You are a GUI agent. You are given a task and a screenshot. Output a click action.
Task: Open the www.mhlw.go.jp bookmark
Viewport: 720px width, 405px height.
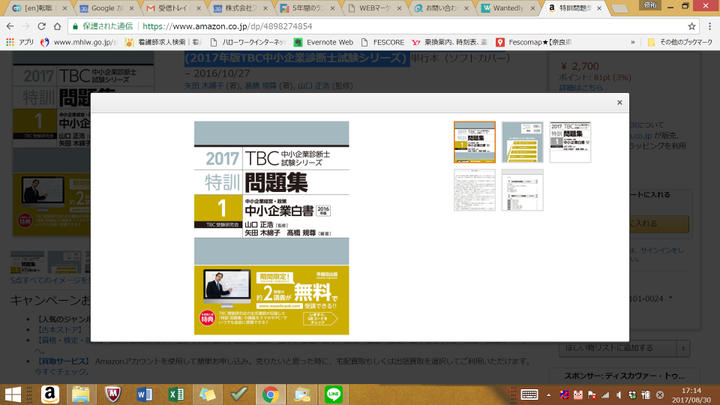pos(79,42)
